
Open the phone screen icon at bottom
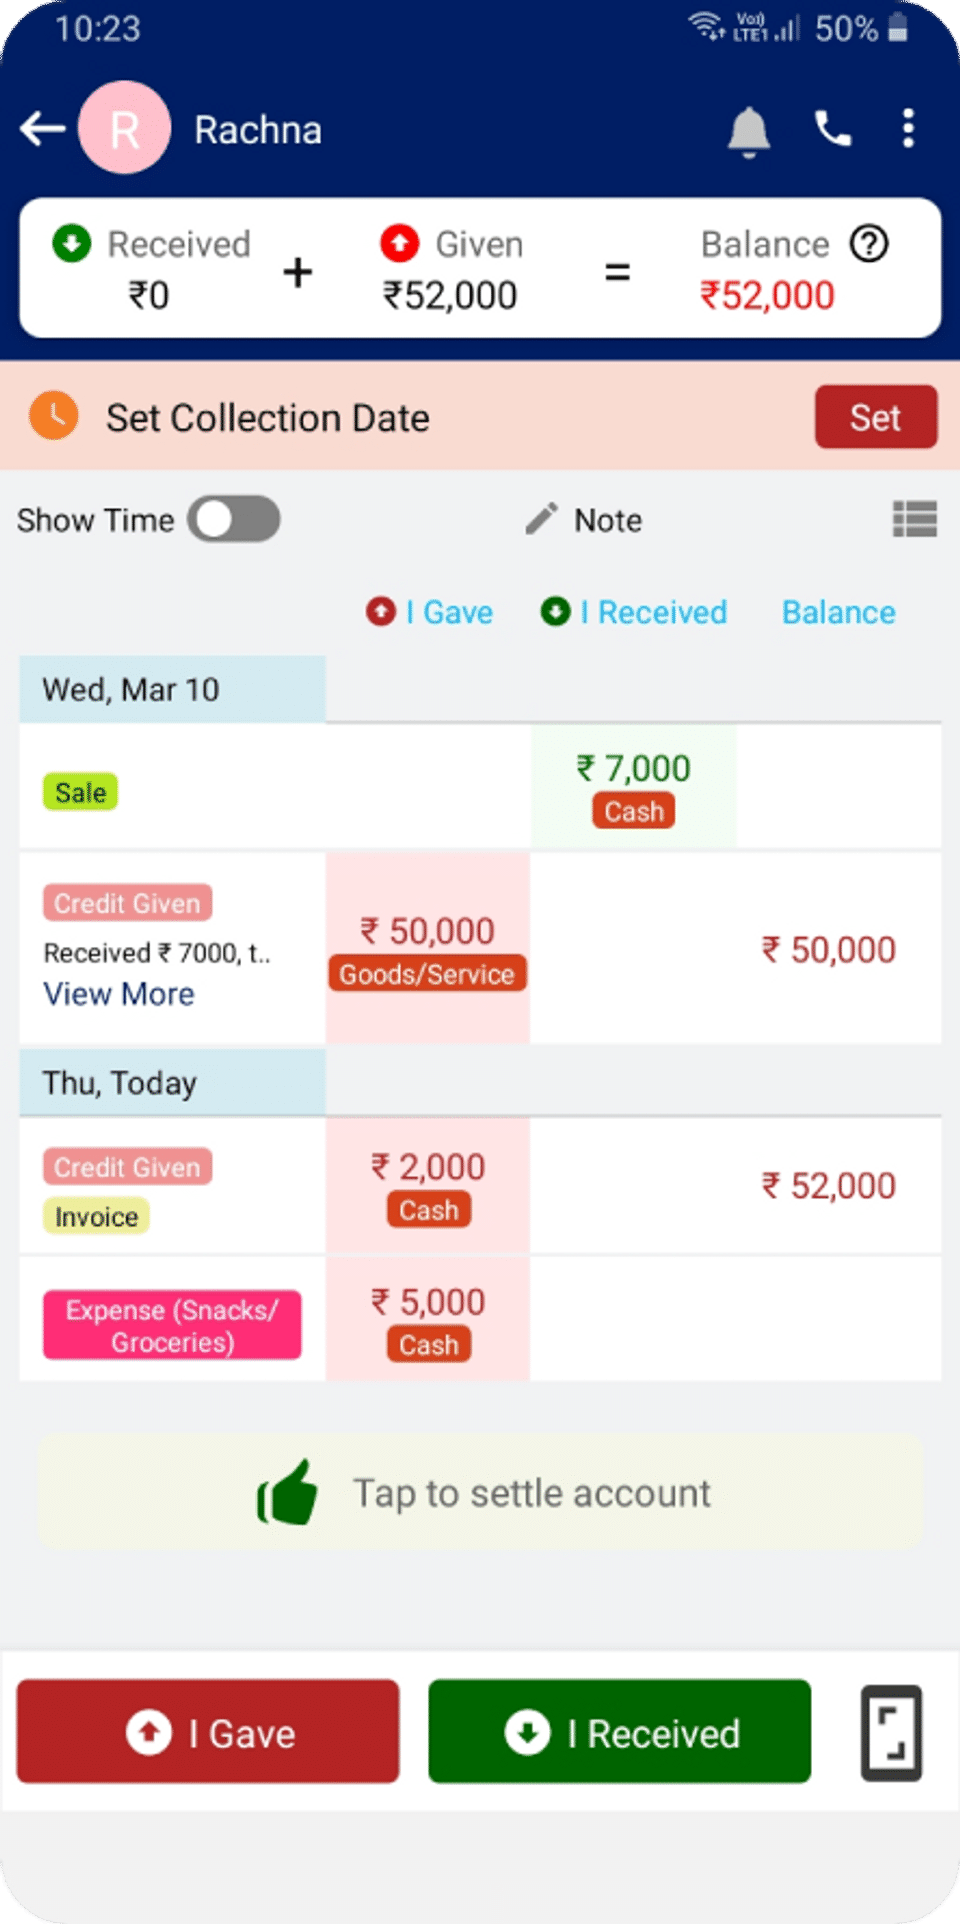pos(891,1733)
